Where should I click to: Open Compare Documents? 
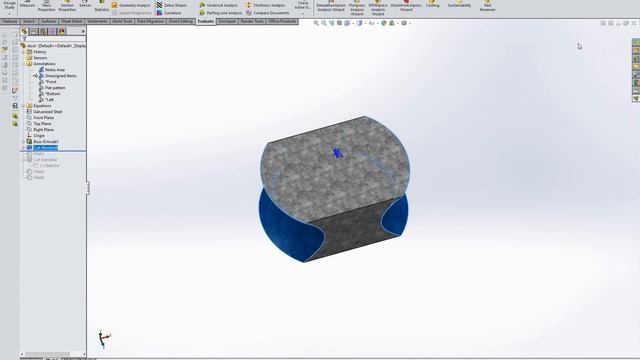268,13
